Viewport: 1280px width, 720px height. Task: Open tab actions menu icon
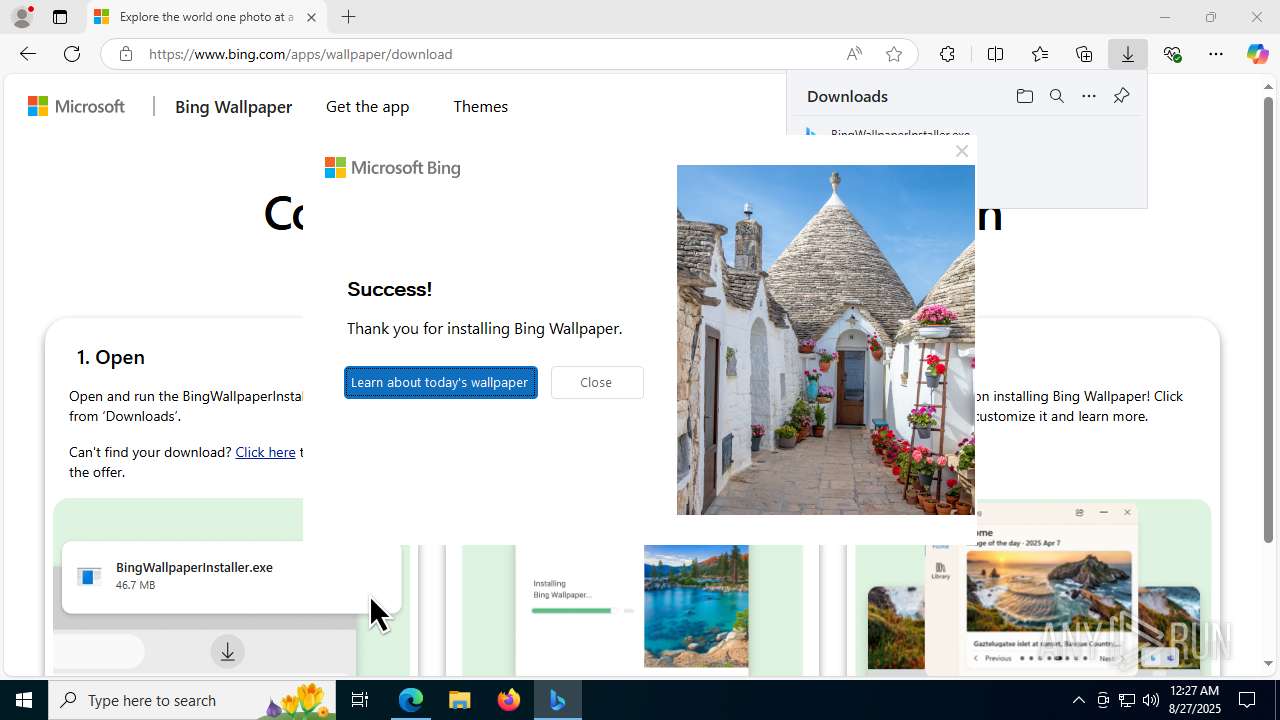60,17
